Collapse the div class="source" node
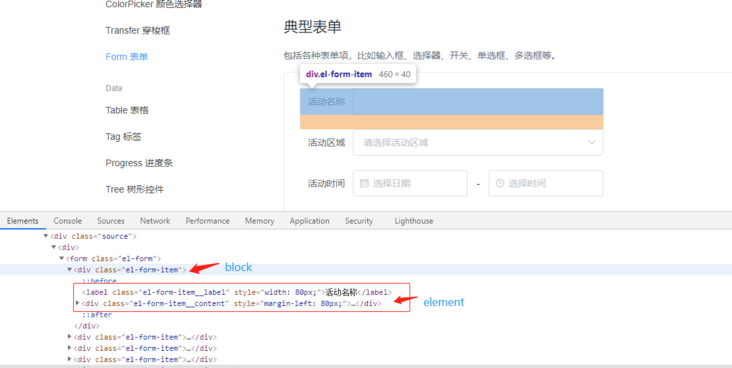 [46, 236]
